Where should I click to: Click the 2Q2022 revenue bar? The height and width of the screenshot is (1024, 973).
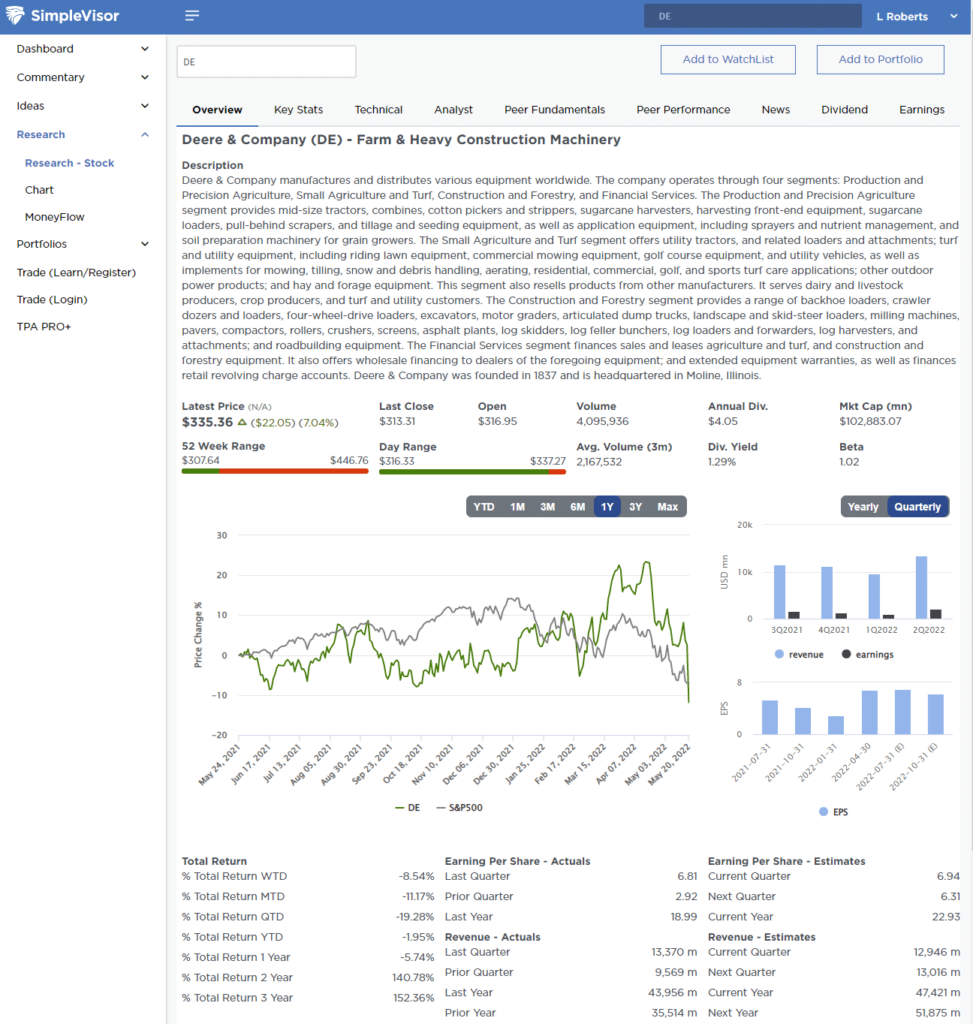coord(921,587)
